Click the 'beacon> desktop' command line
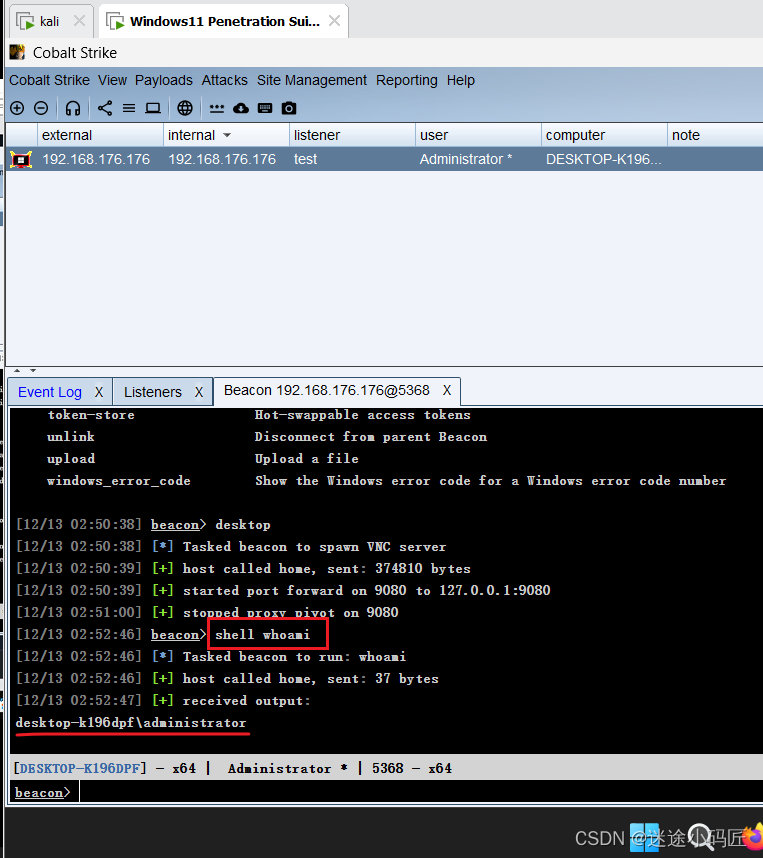The width and height of the screenshot is (763, 858). click(x=211, y=525)
